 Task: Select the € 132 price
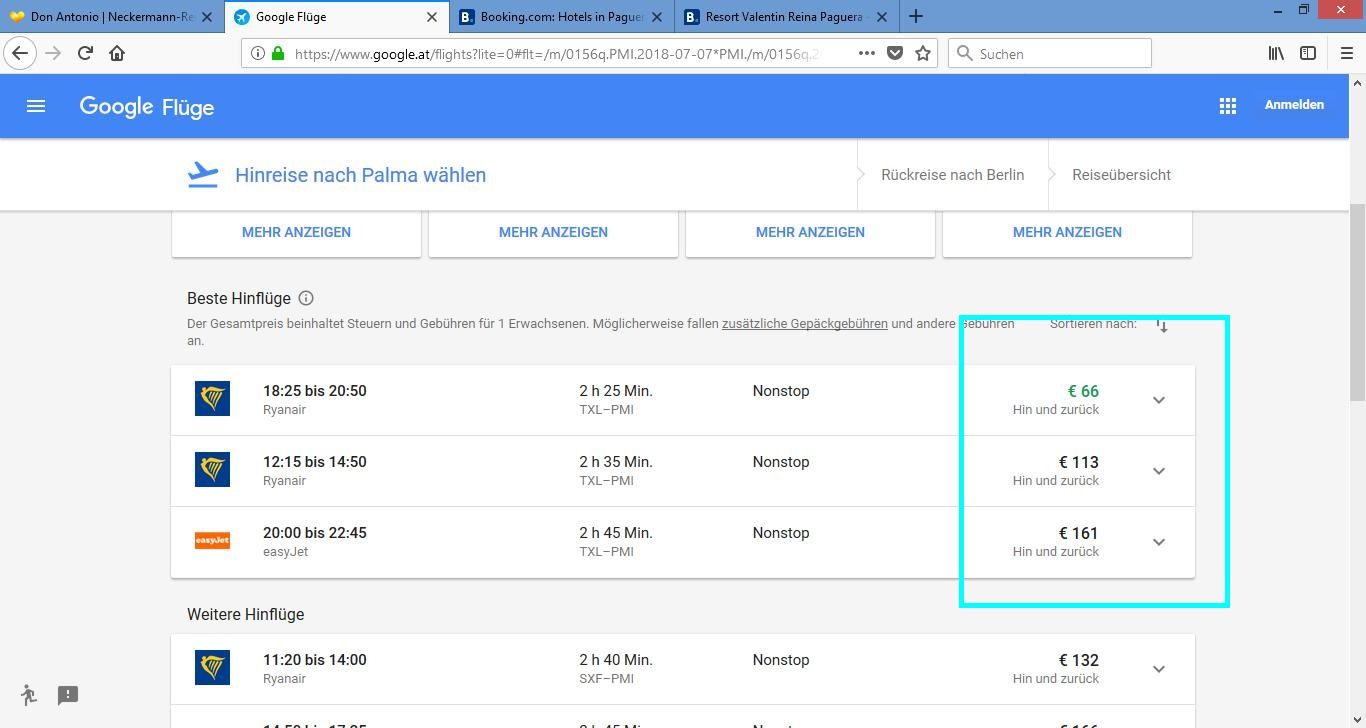1079,660
